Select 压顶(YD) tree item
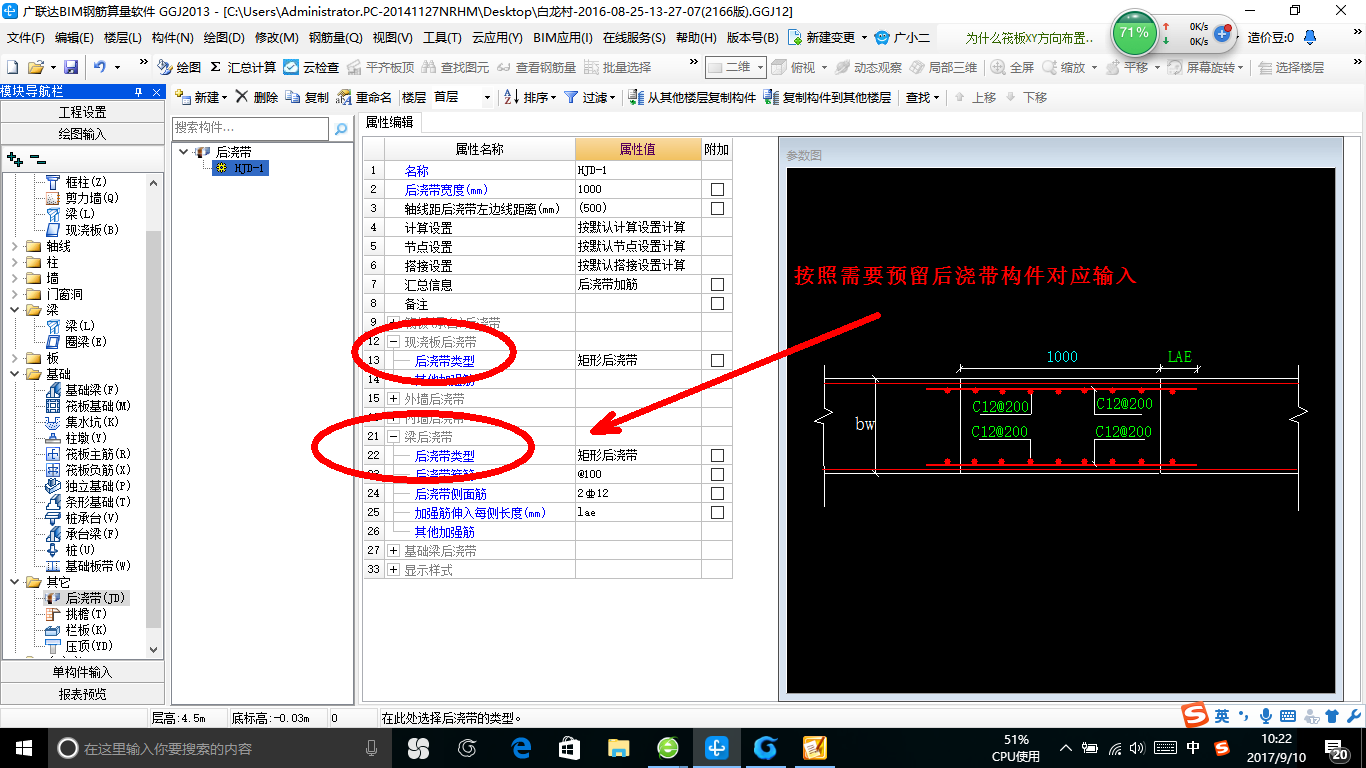Screen dimensions: 1366x768 [79, 646]
